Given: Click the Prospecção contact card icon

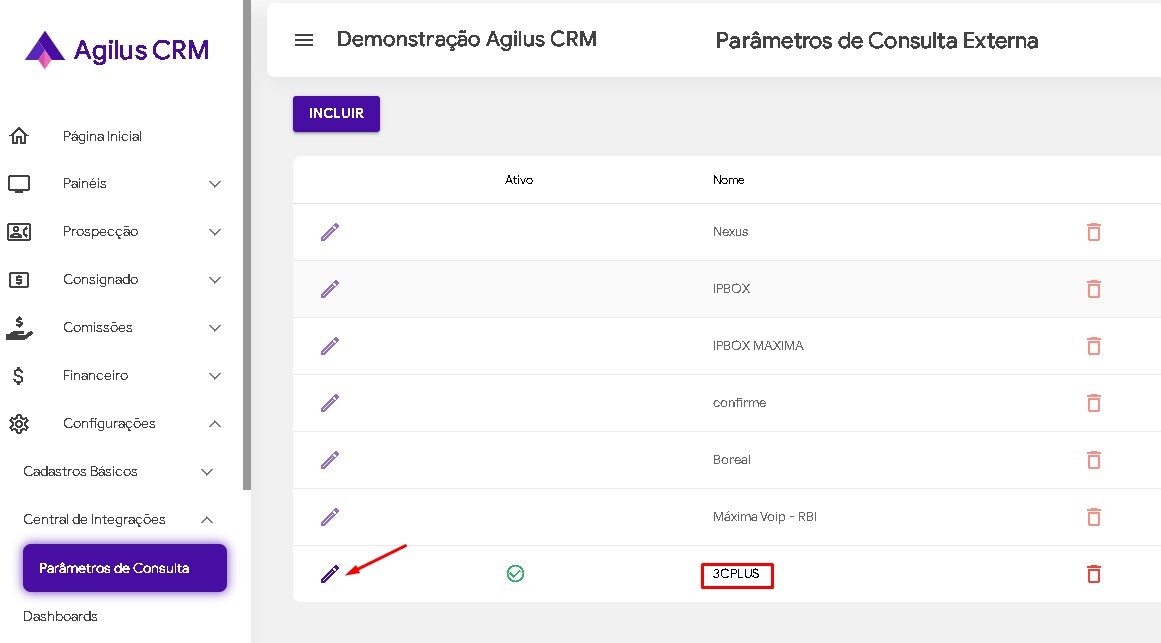Looking at the screenshot, I should click(x=19, y=232).
